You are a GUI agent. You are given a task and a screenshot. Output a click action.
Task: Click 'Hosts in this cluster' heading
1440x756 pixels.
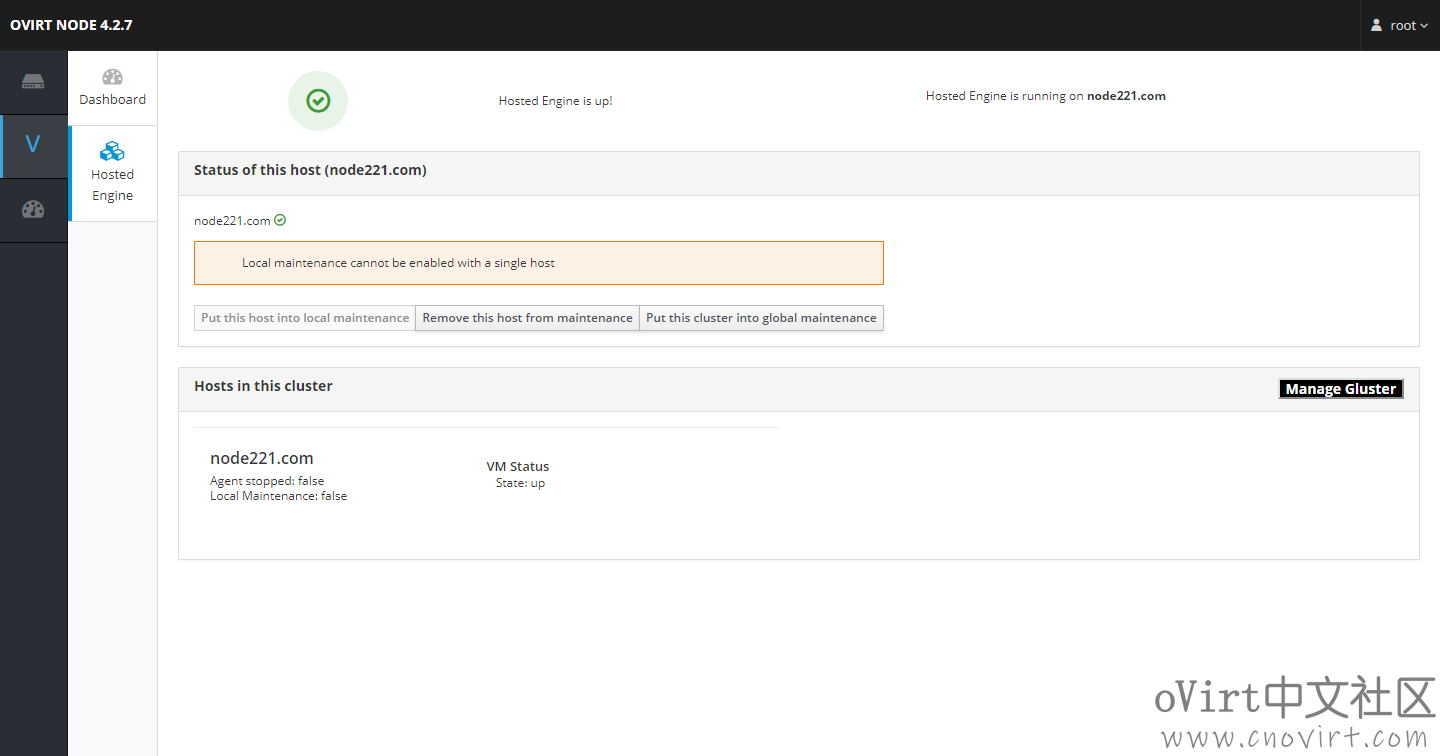pyautogui.click(x=263, y=386)
